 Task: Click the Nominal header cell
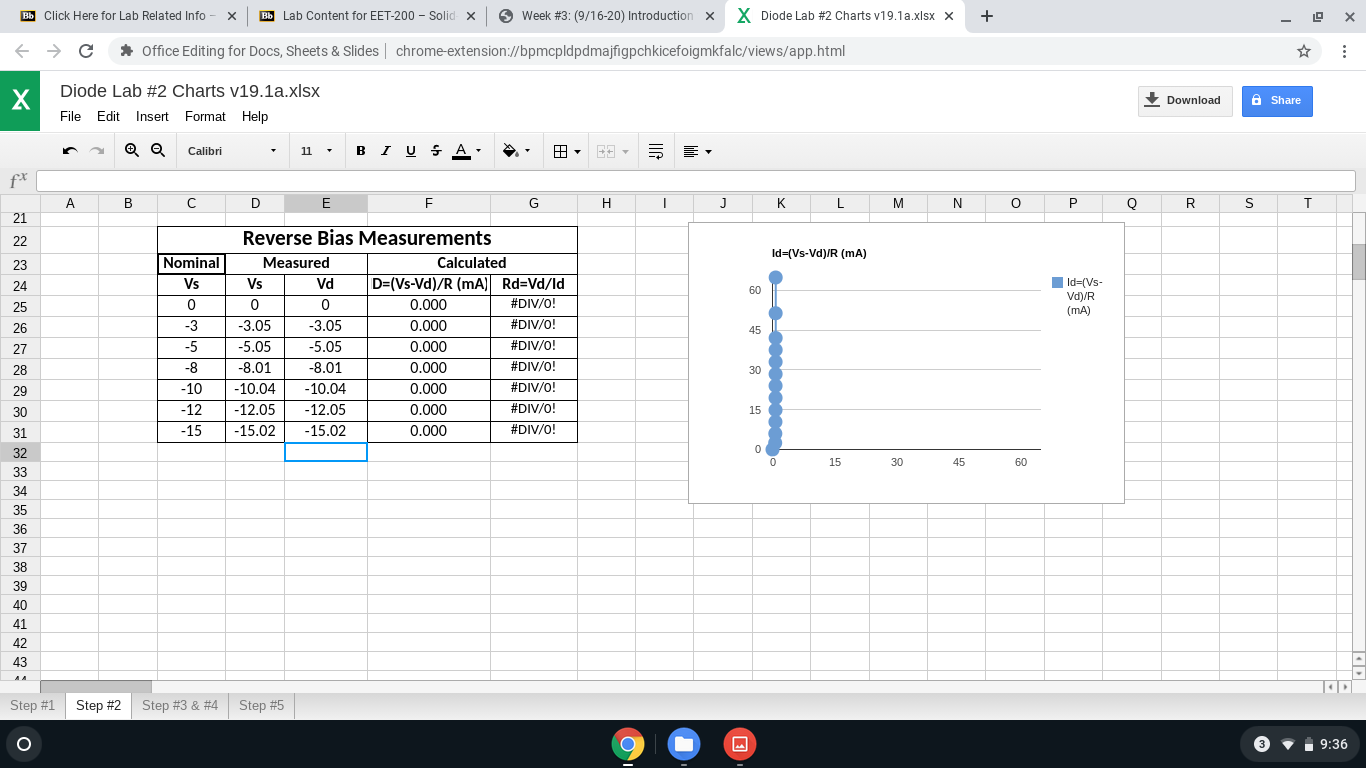191,263
